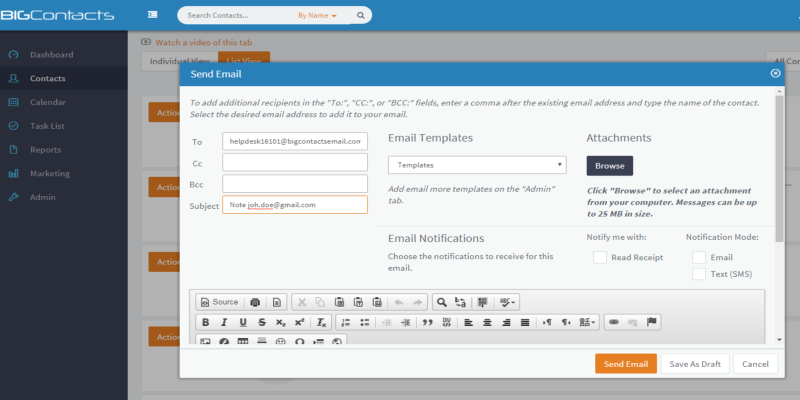This screenshot has width=800, height=400.
Task: Open Calendar from the sidebar
Action: [48, 102]
